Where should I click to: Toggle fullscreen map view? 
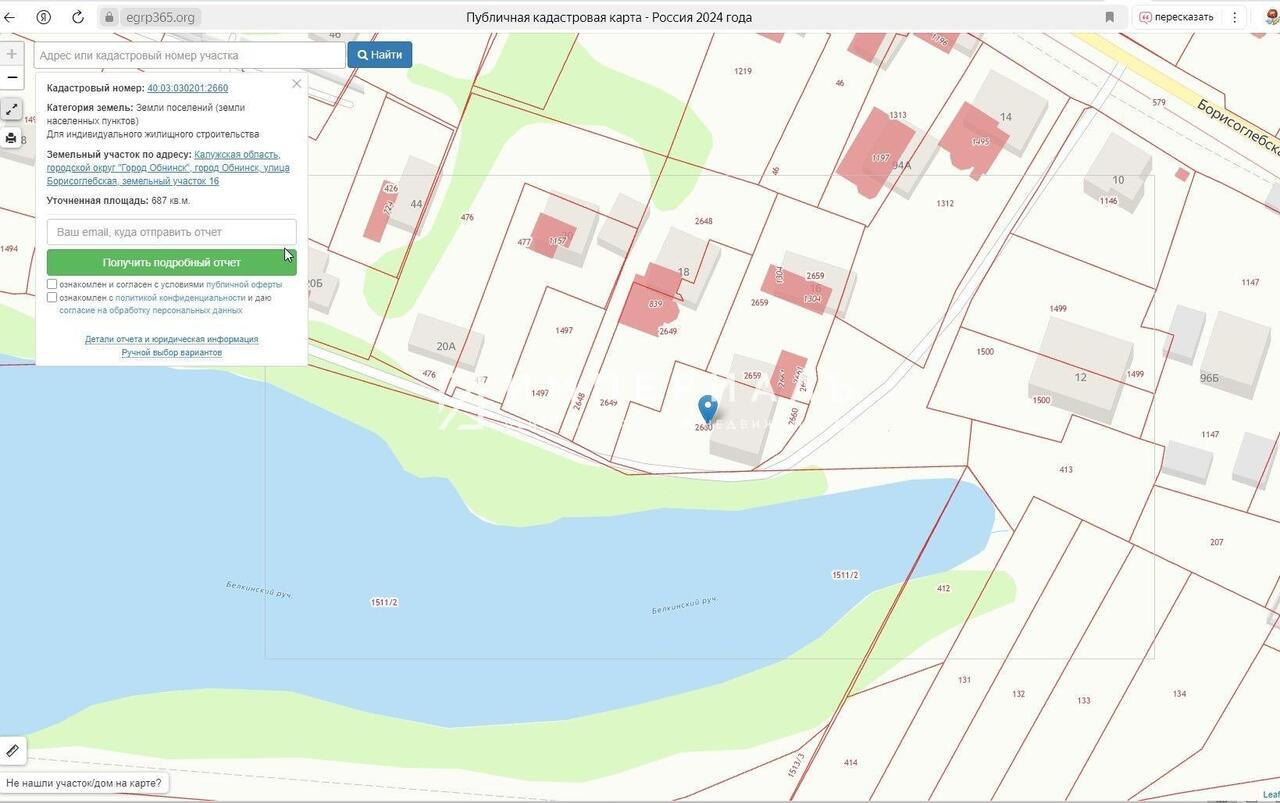tap(12, 110)
